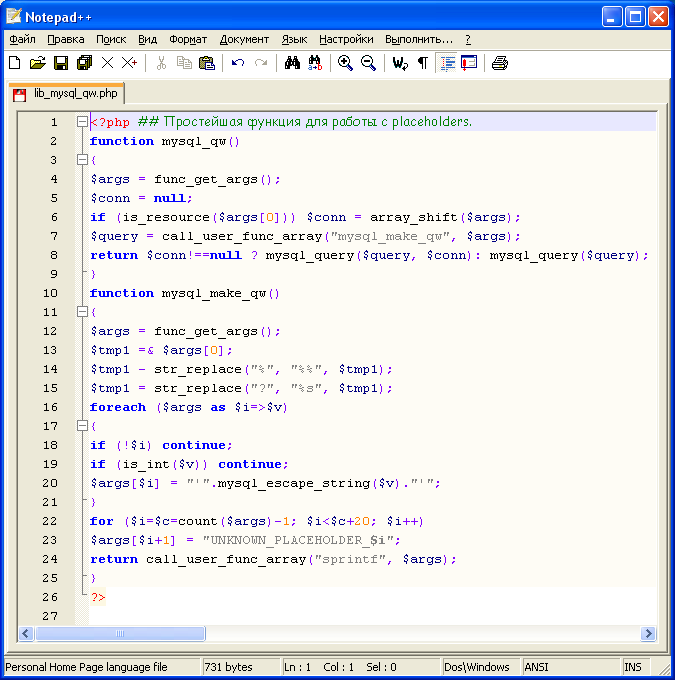Open the Настройки menu
The height and width of the screenshot is (680, 675).
346,39
